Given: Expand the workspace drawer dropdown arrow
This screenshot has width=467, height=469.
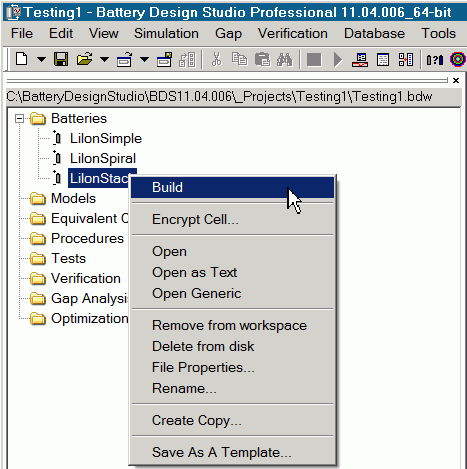Looking at the screenshot, I should coord(144,60).
